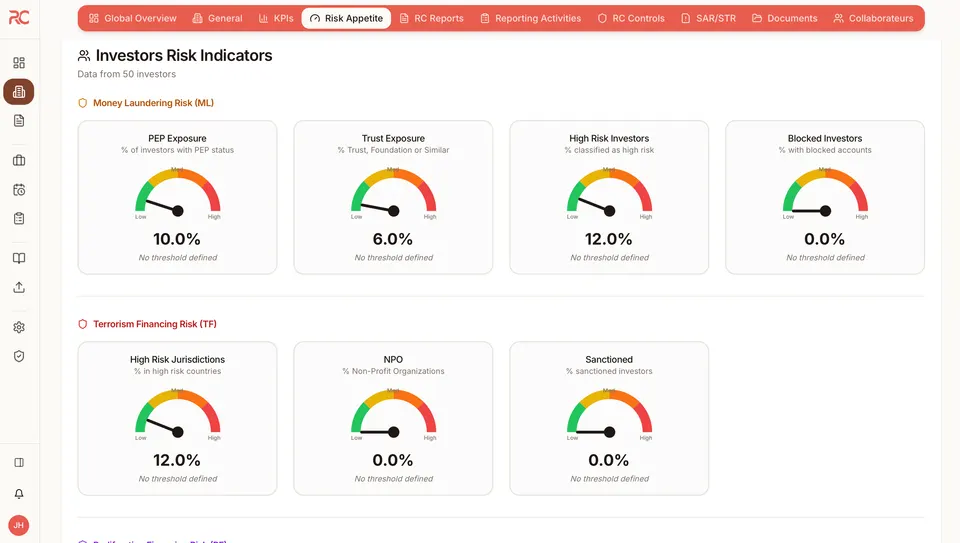Open the settings gear in sidebar
Screen dimensions: 960x543
[x=19, y=328]
